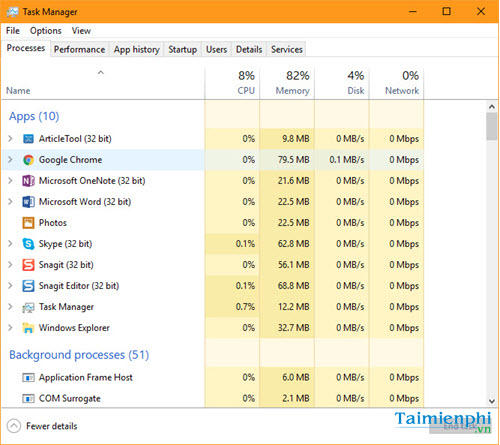Click the Skype icon

click(x=28, y=244)
